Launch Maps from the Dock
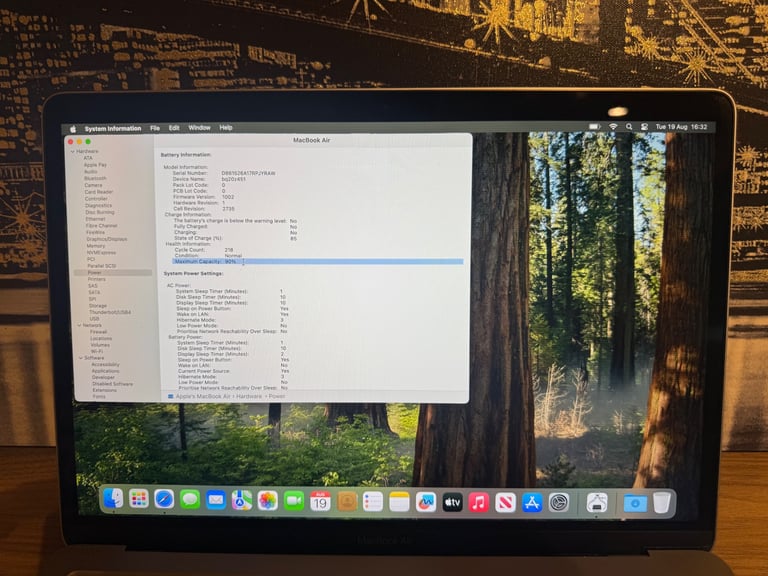Viewport: 768px width, 576px height. [241, 501]
